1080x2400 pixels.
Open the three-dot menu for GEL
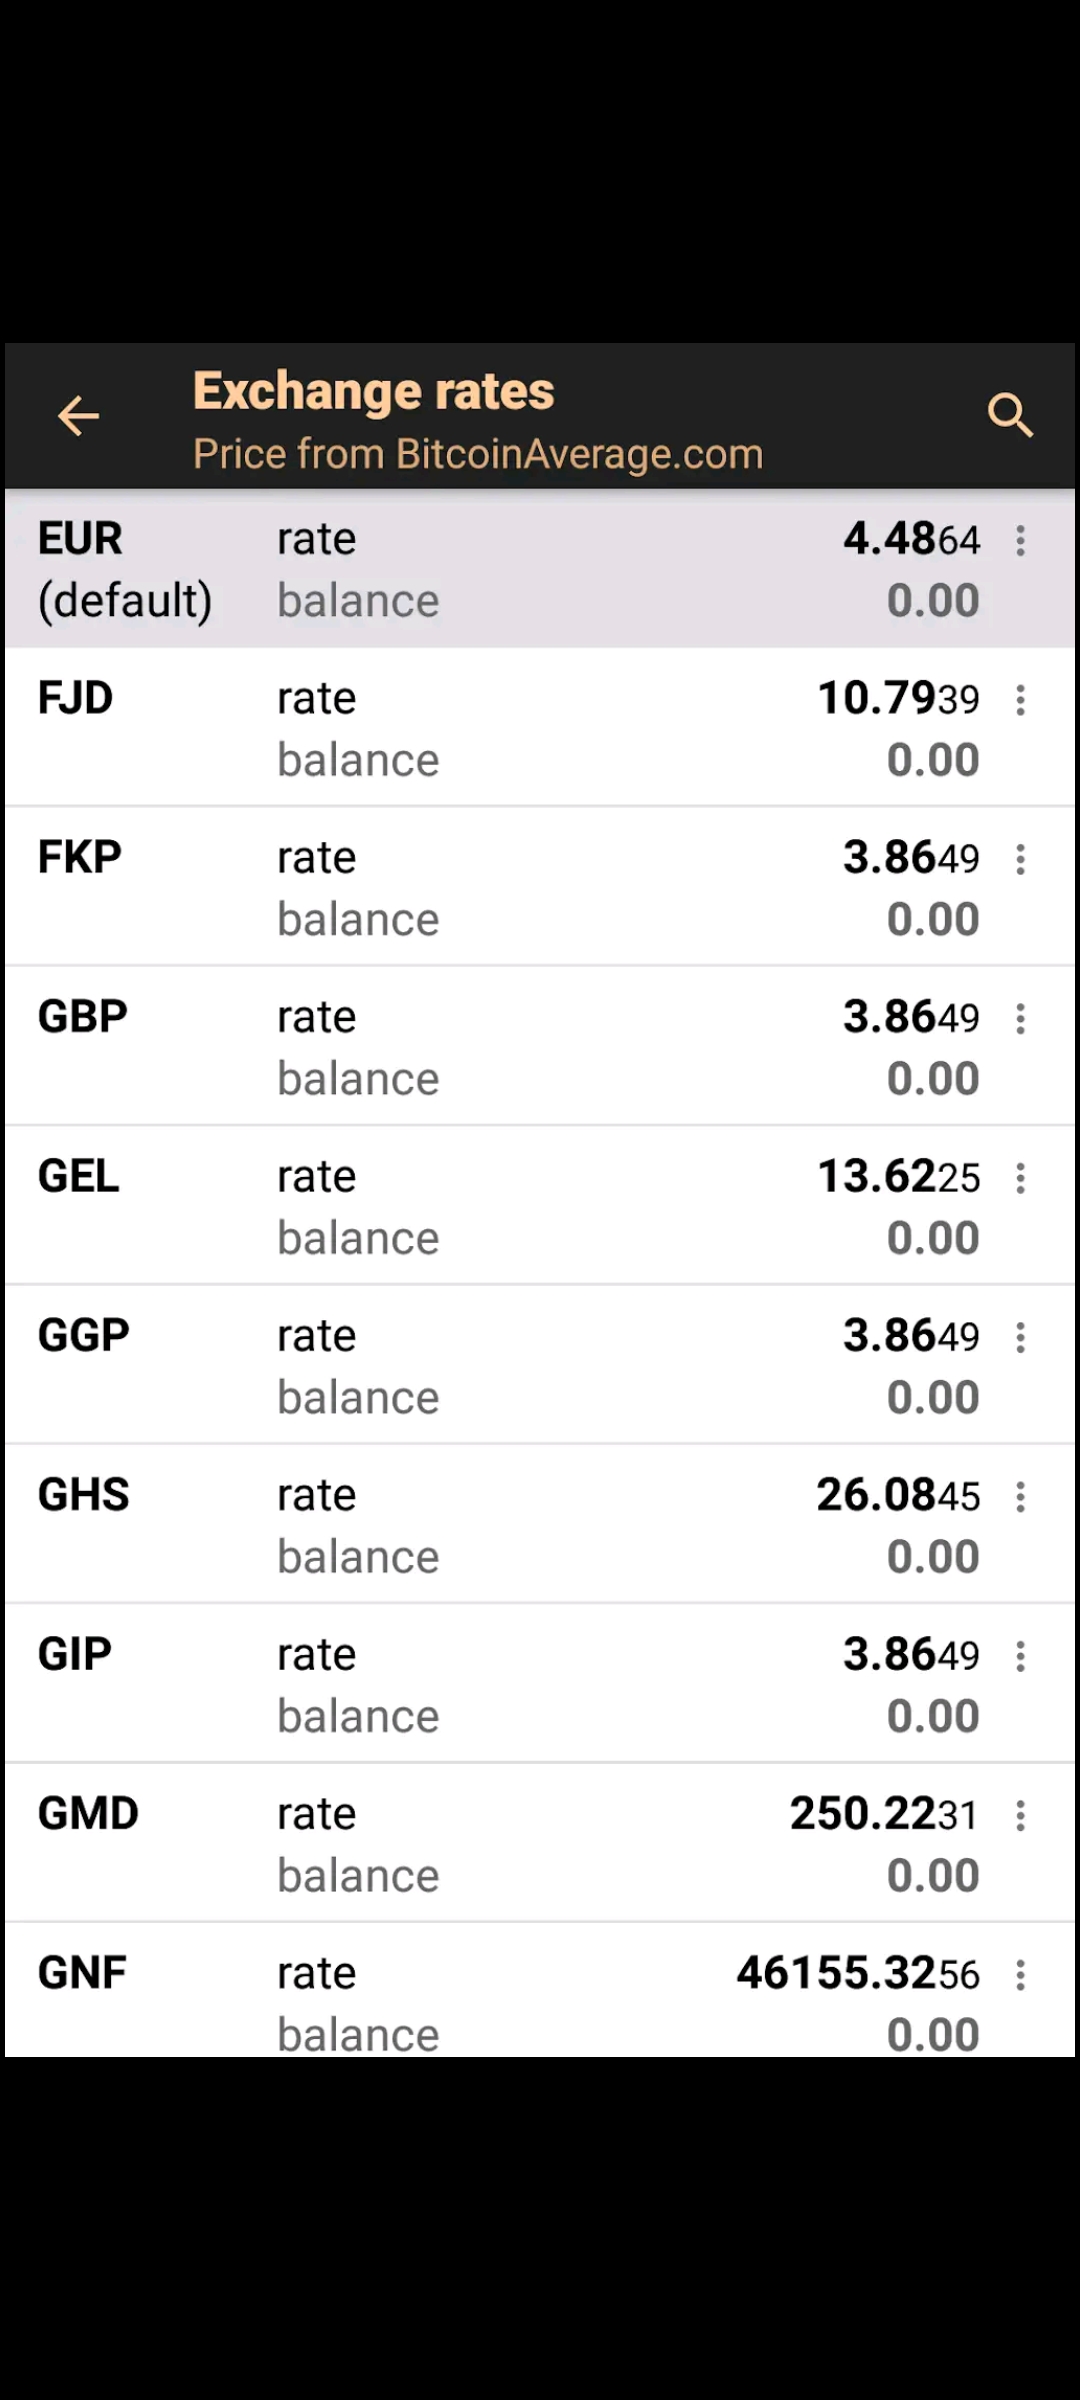[1020, 1178]
